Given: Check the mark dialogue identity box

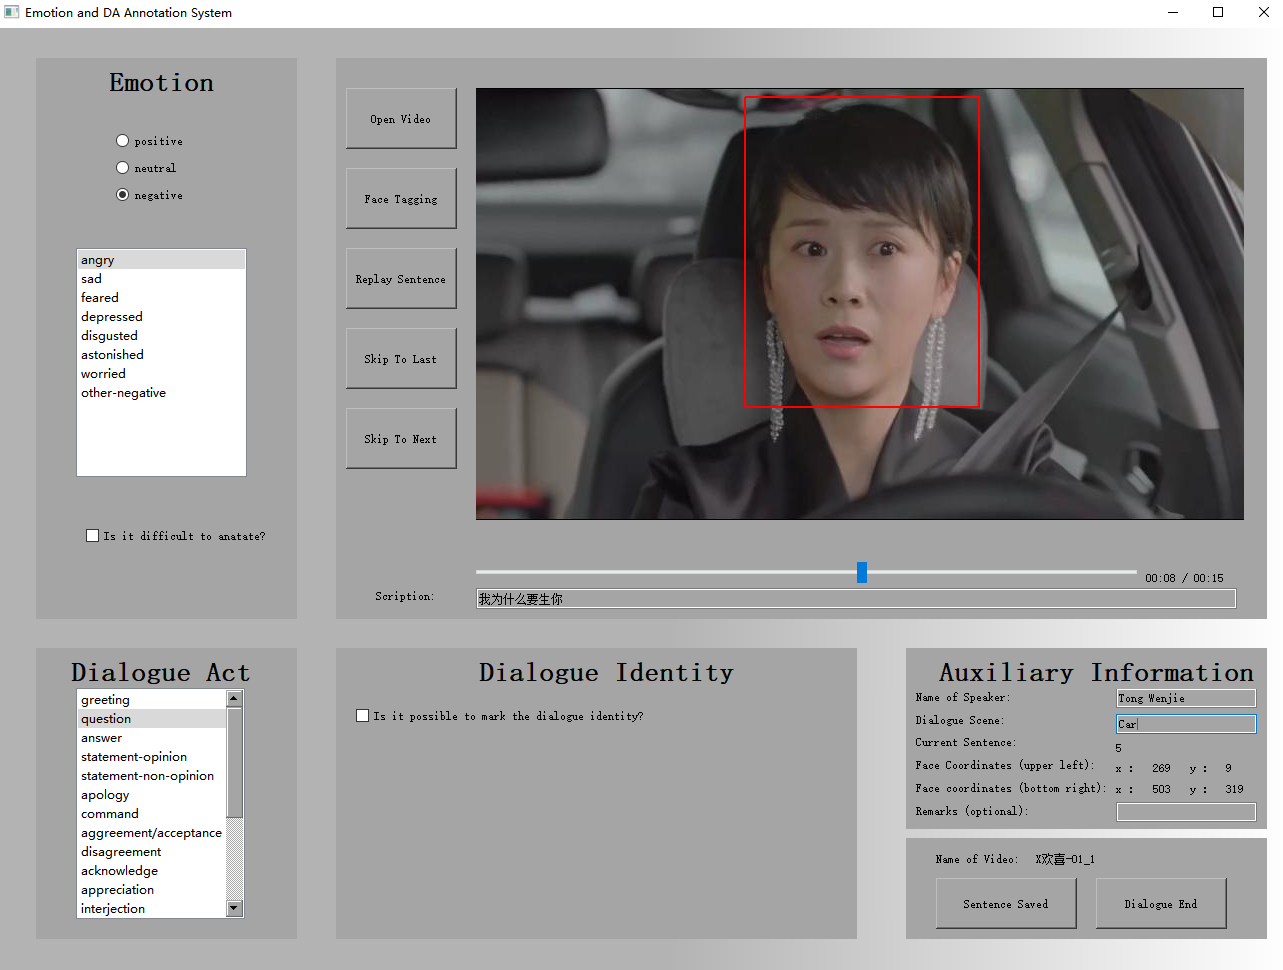Looking at the screenshot, I should (x=363, y=716).
